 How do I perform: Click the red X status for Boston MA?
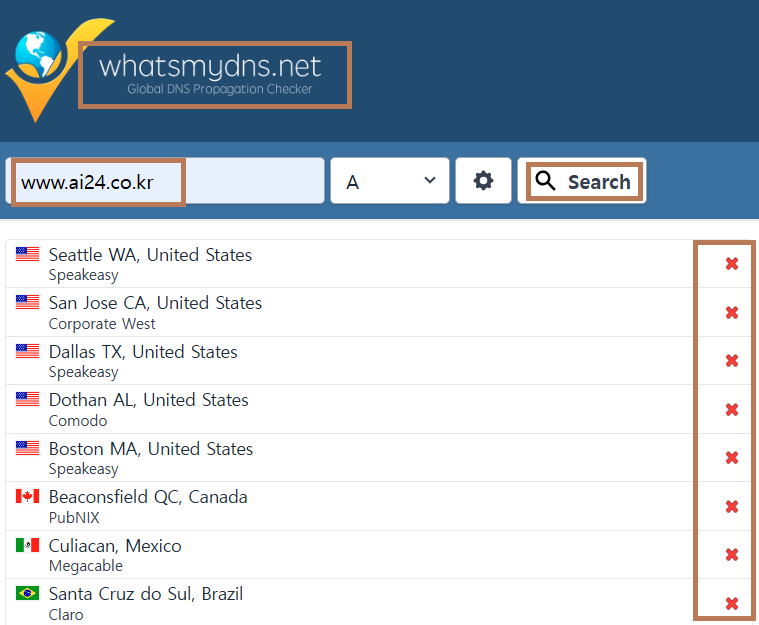731,458
